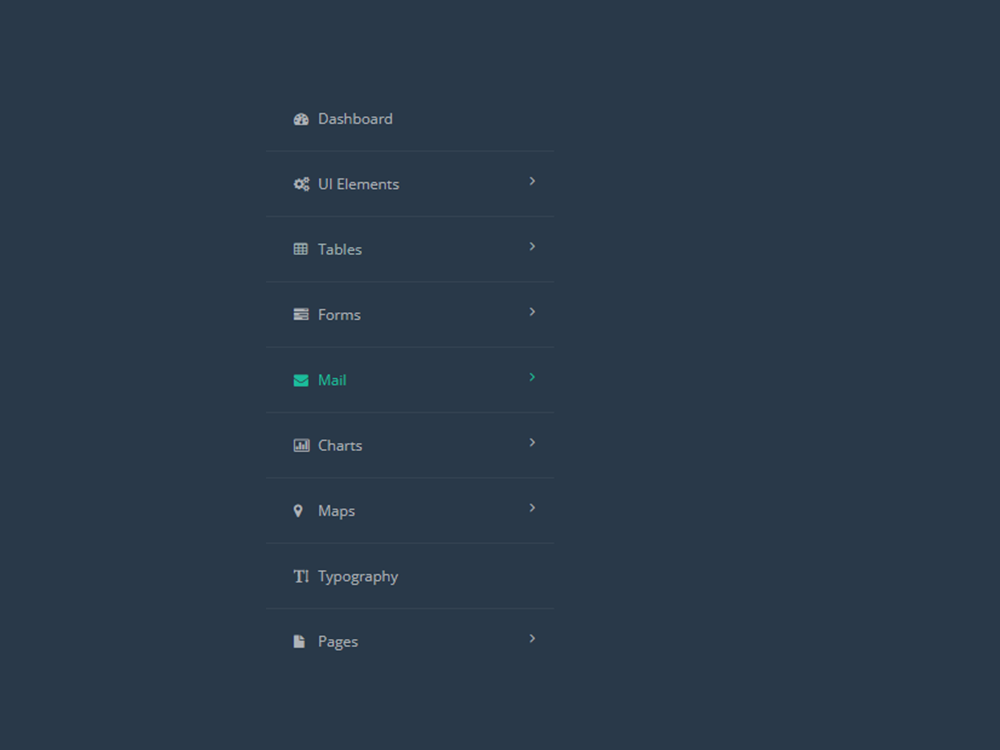This screenshot has height=750, width=1000.
Task: Select the Typography menu label
Action: click(358, 577)
